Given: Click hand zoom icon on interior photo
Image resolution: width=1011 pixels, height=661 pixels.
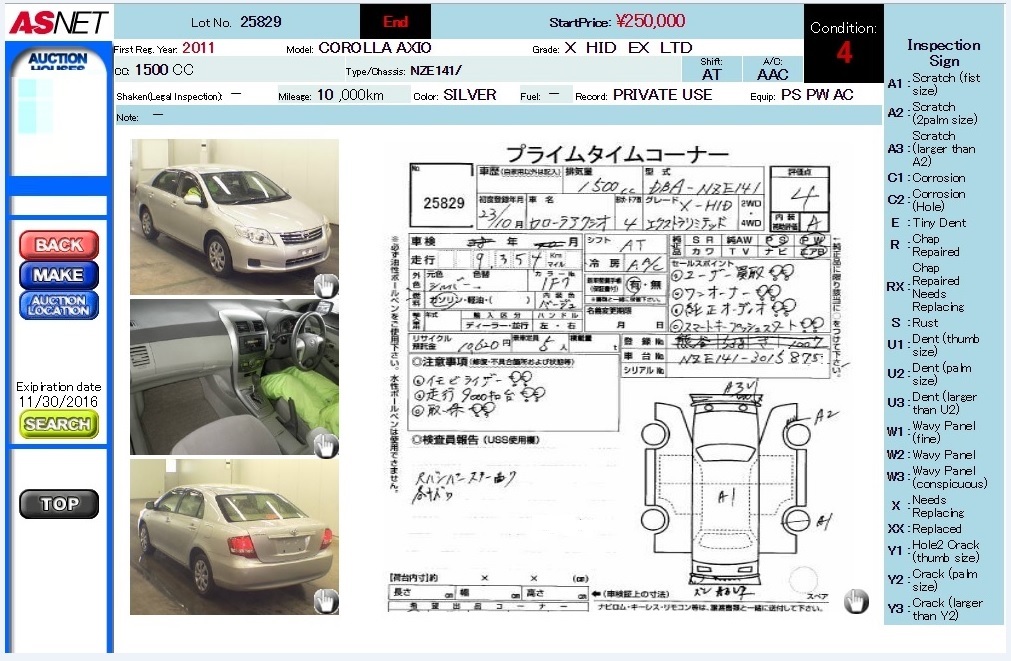Looking at the screenshot, I should coord(326,444).
